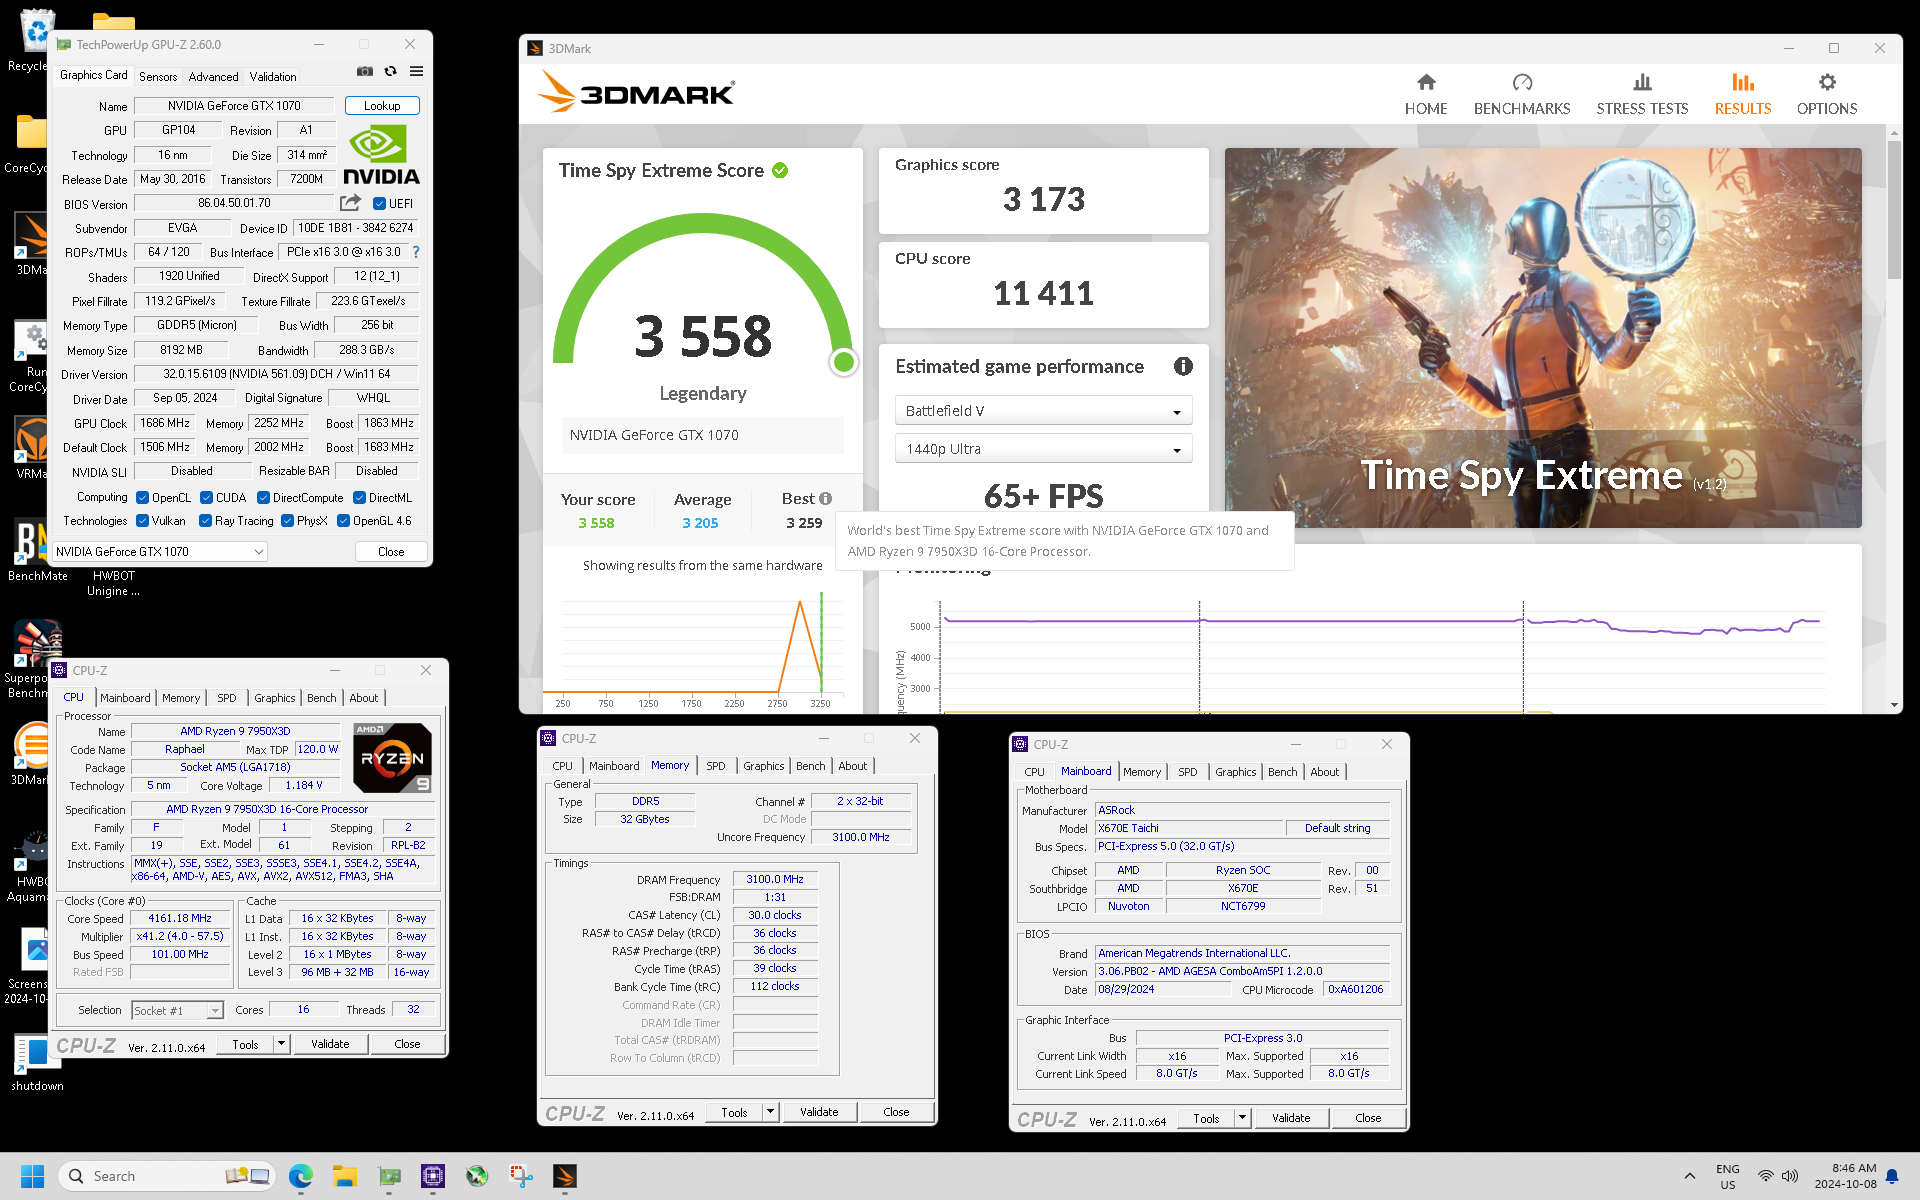Image resolution: width=1920 pixels, height=1200 pixels.
Task: Toggle DirectML checkbox
Action: [x=359, y=497]
